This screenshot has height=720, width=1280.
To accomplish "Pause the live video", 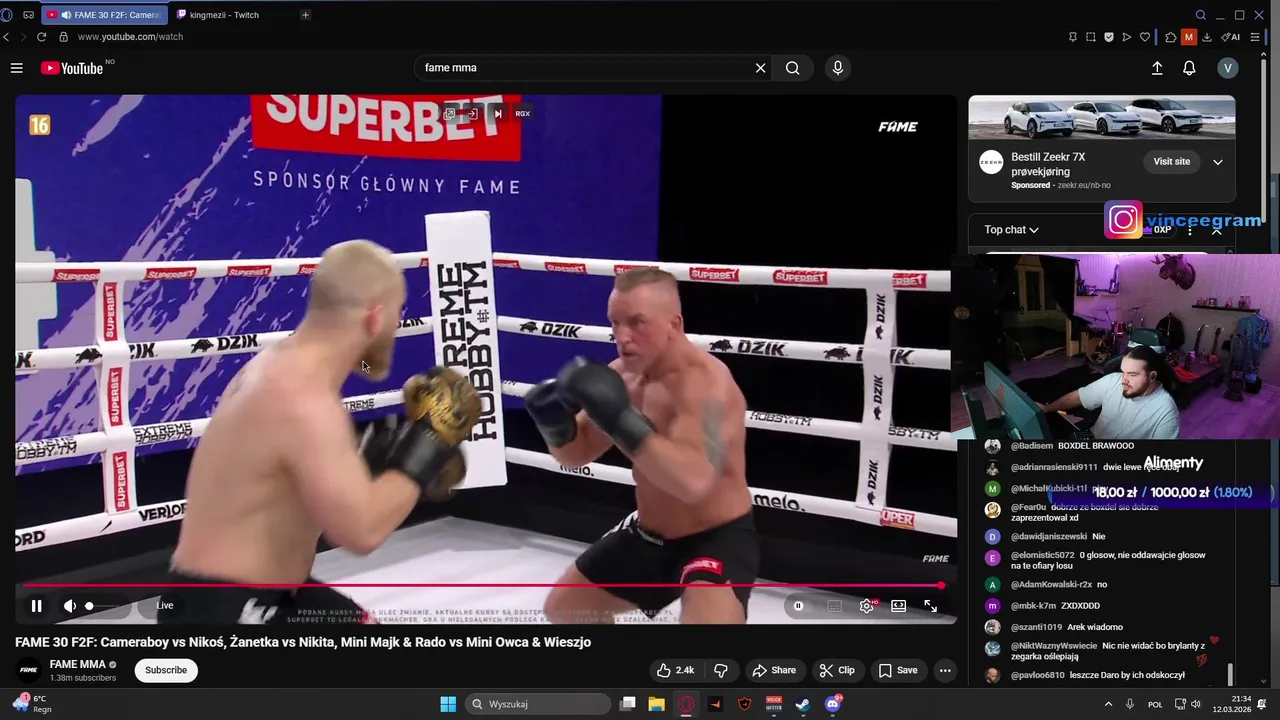I will (x=36, y=606).
